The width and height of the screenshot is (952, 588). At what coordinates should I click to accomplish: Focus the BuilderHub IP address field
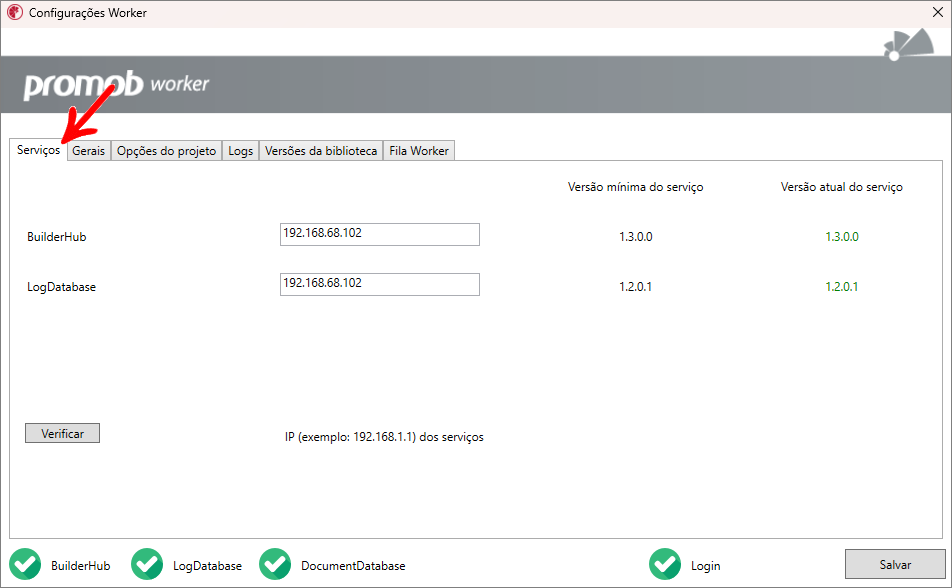tap(379, 234)
